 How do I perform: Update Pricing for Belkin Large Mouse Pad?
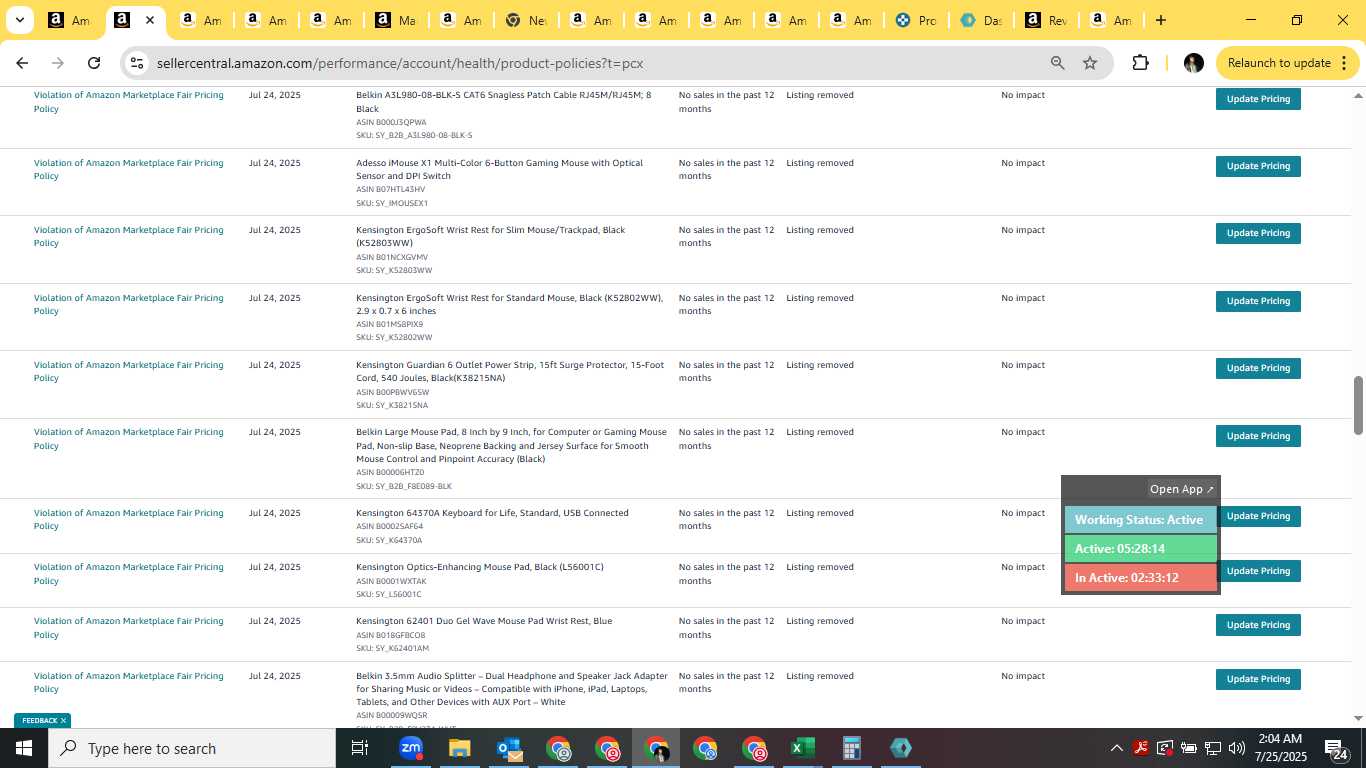1258,436
